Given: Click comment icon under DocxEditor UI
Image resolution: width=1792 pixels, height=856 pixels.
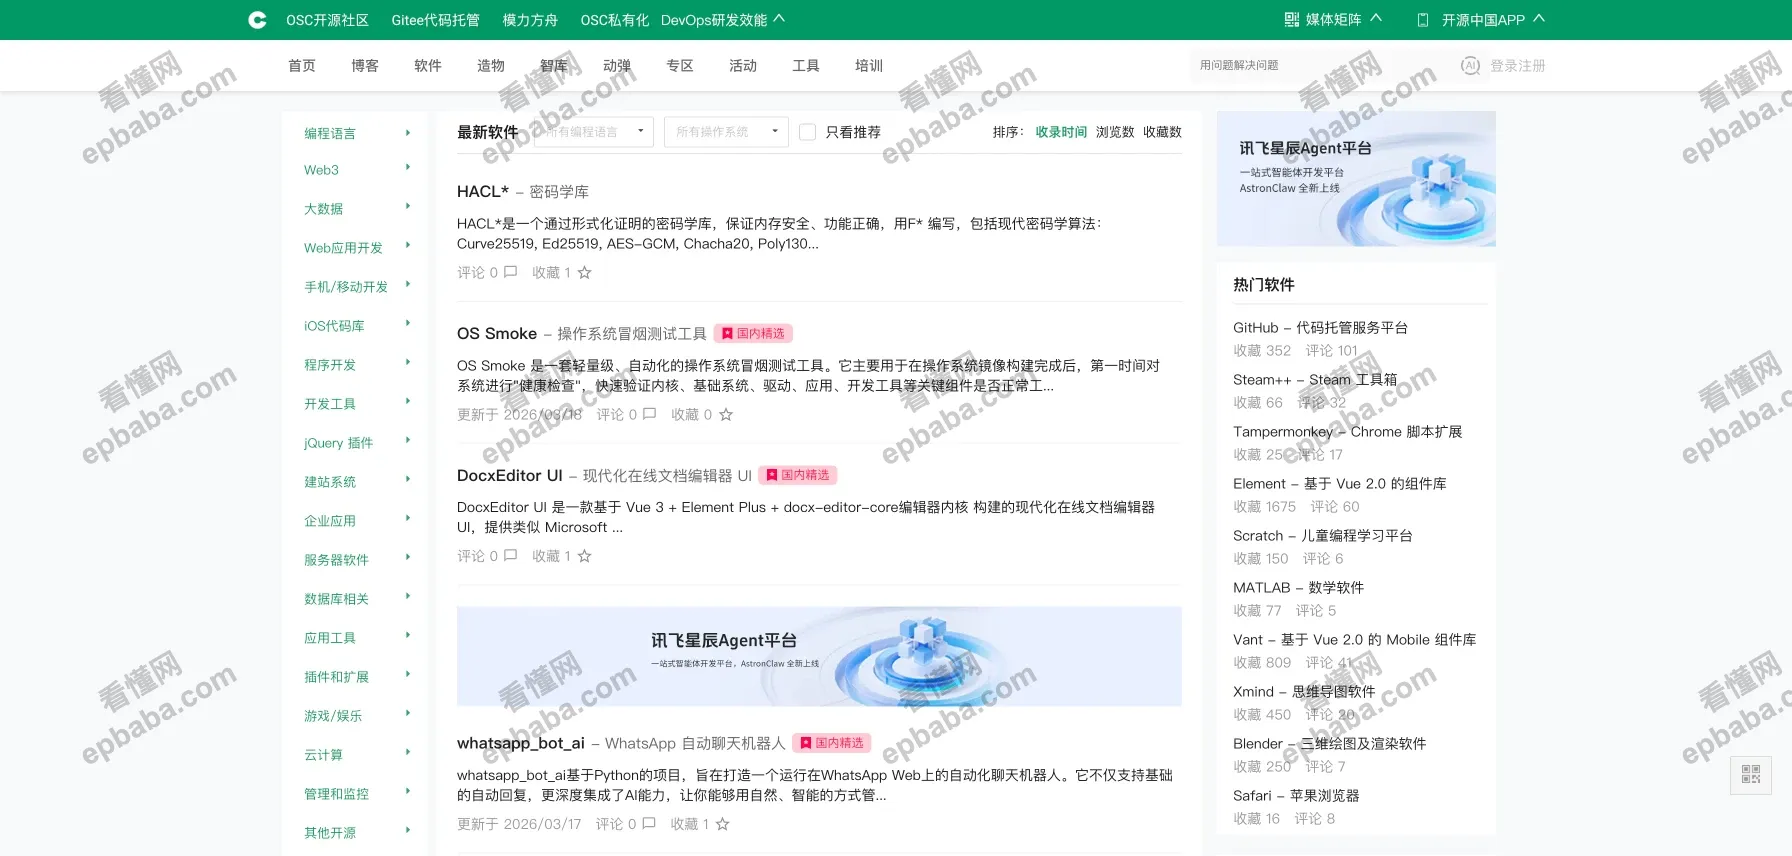Looking at the screenshot, I should [511, 556].
